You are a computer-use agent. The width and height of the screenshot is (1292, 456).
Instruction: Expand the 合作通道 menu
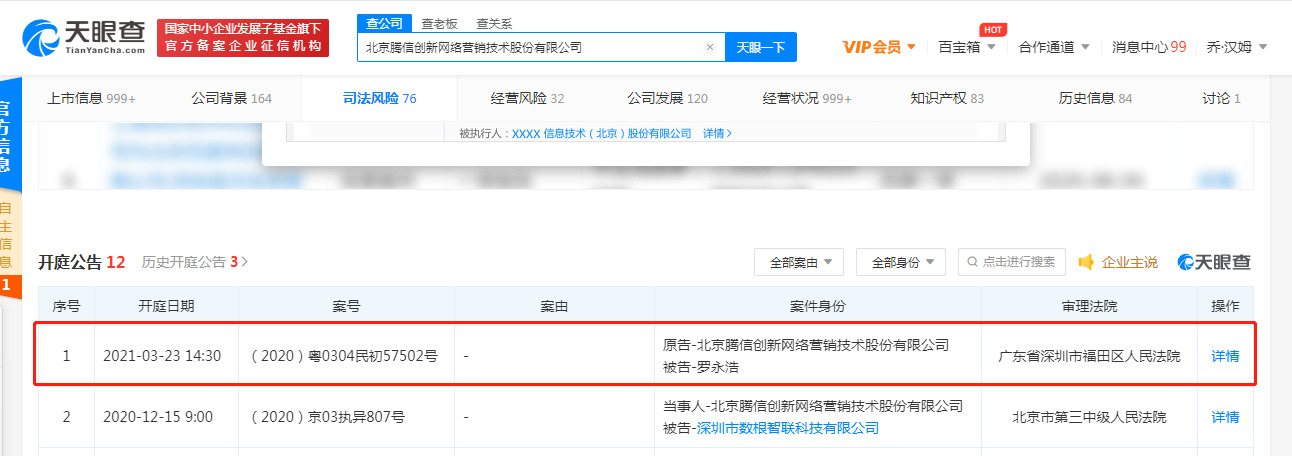click(x=1054, y=47)
